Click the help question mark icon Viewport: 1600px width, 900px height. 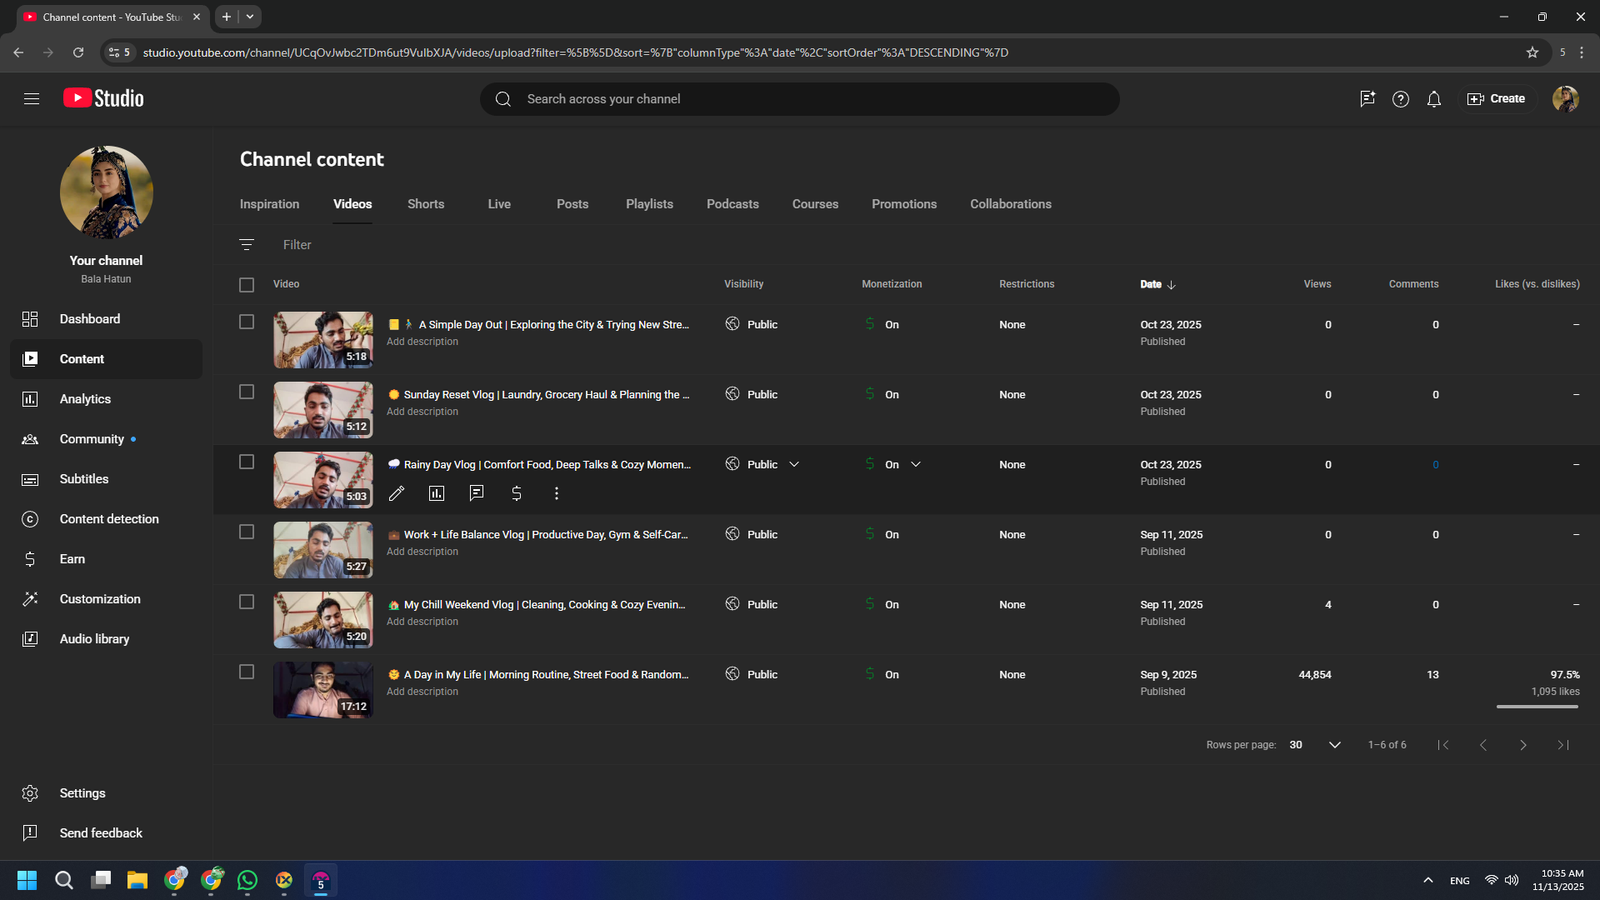1400,99
